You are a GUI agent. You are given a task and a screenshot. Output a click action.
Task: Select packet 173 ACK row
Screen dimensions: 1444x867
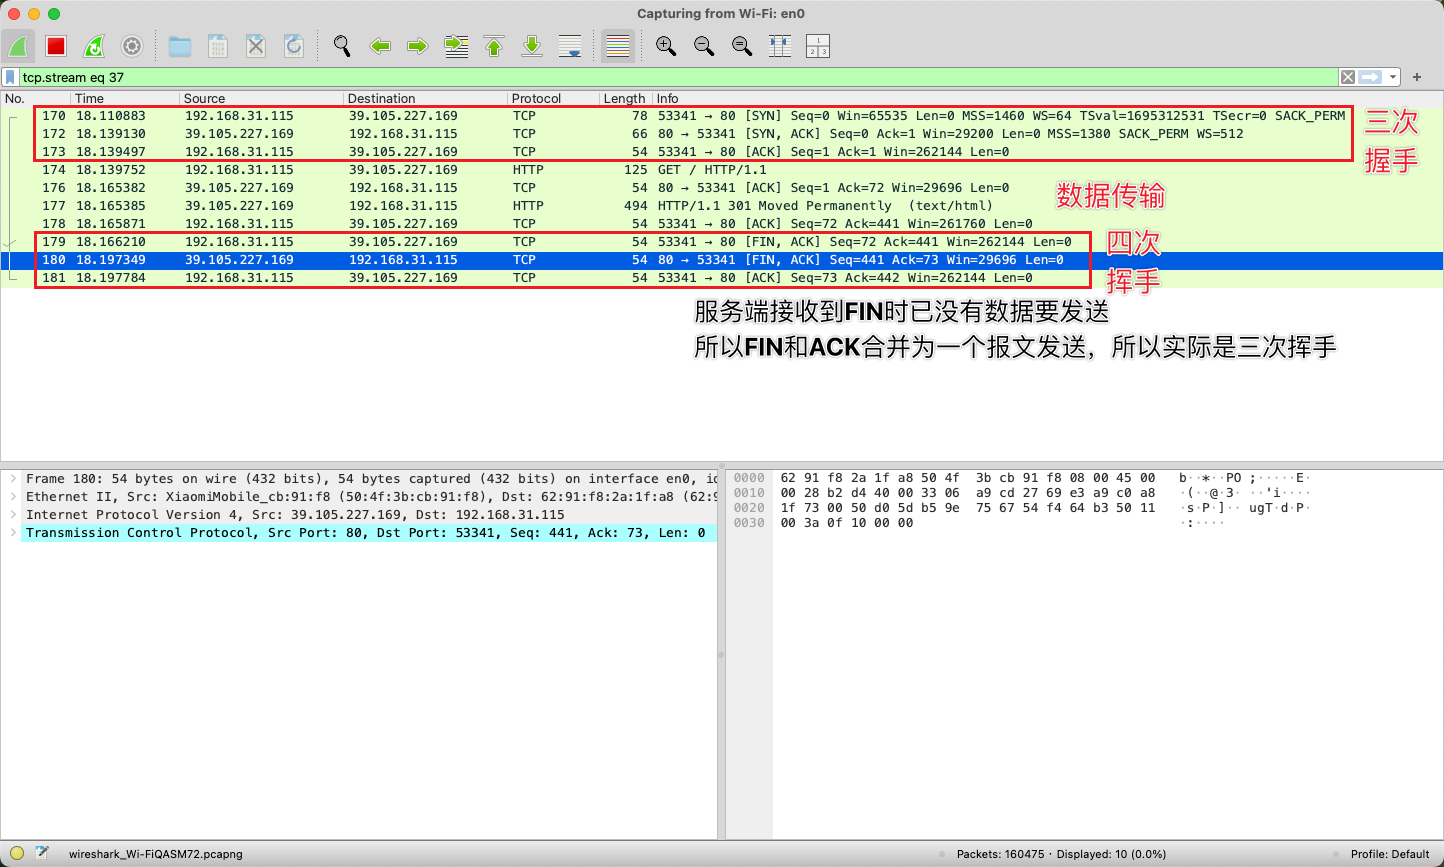tap(722, 152)
